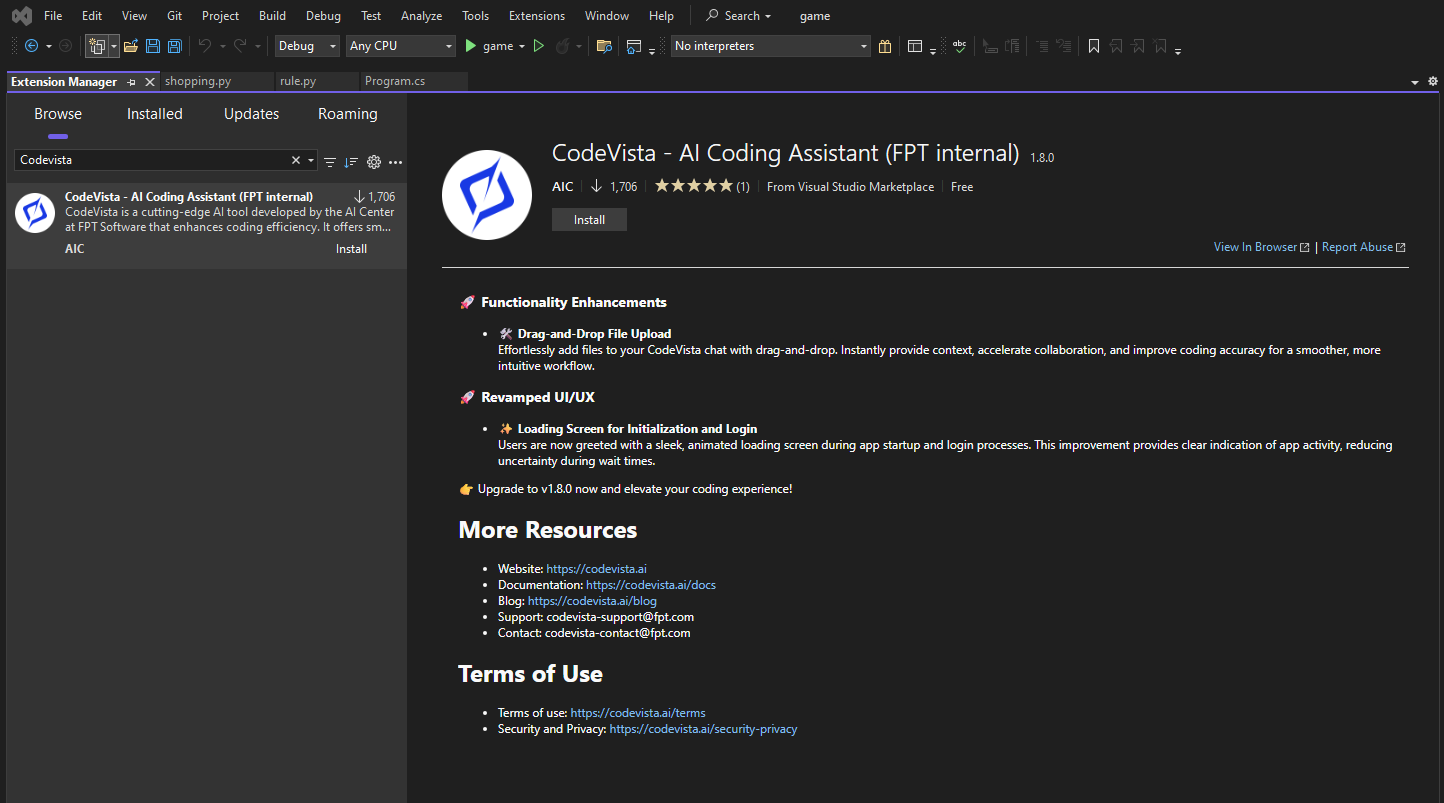Open the Any CPU platform dropdown
Image resolution: width=1444 pixels, height=803 pixels.
[x=401, y=46]
